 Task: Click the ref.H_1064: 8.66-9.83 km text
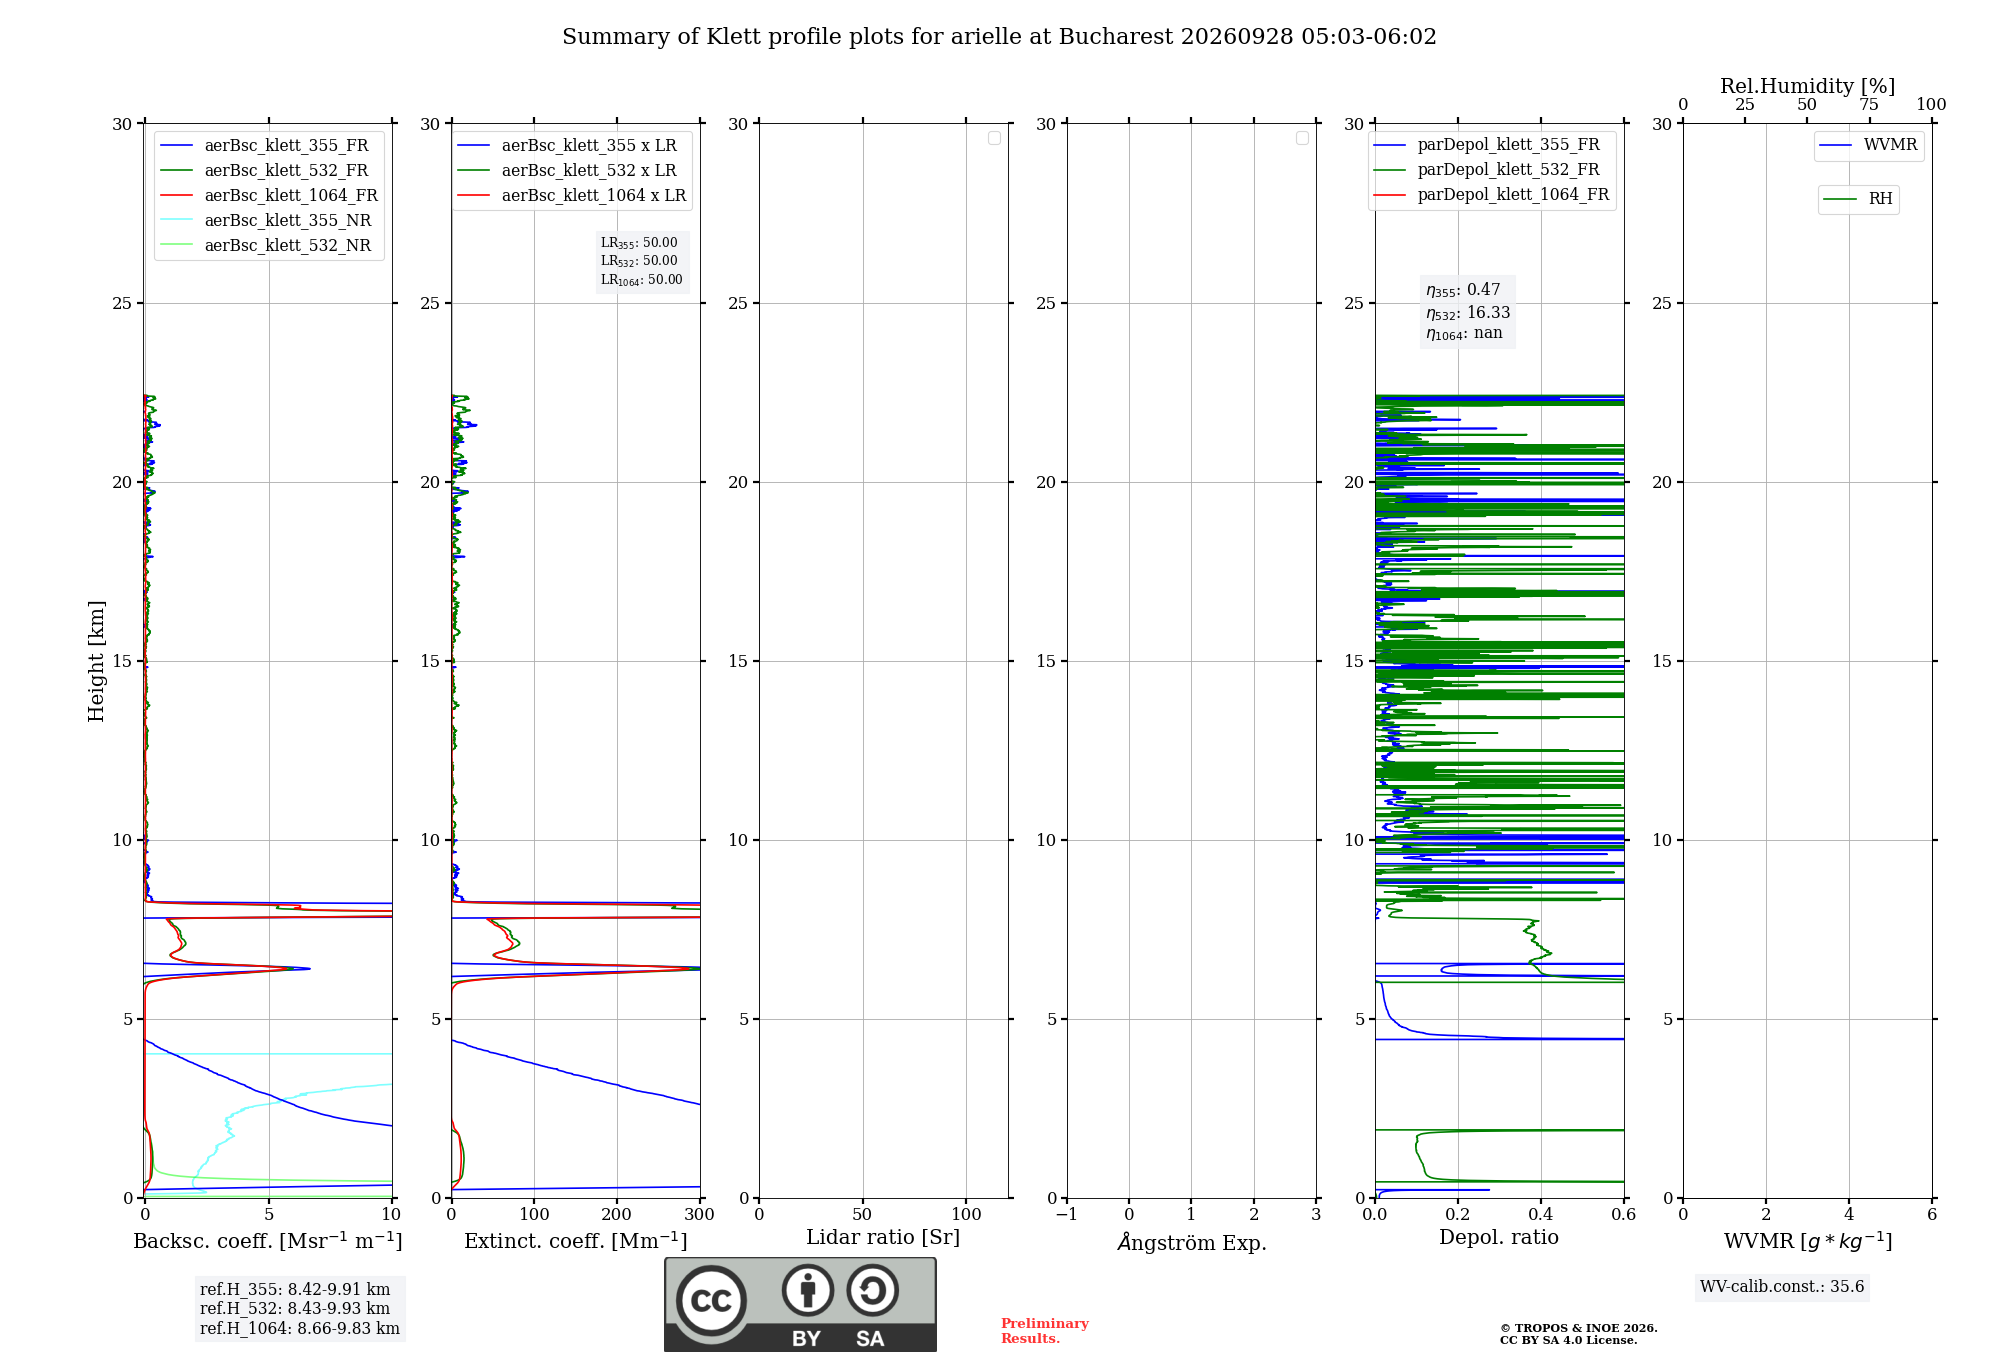point(300,1329)
